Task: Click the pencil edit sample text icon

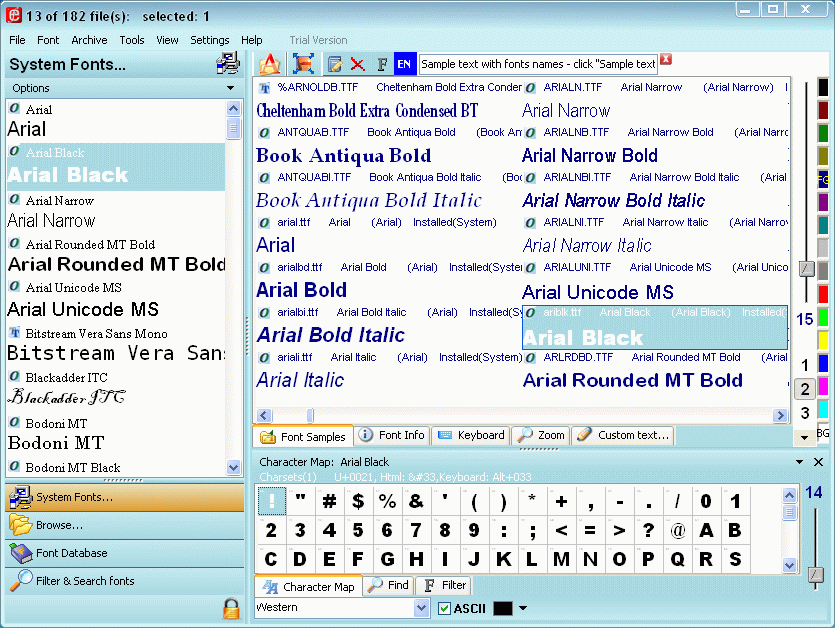Action: (x=334, y=63)
